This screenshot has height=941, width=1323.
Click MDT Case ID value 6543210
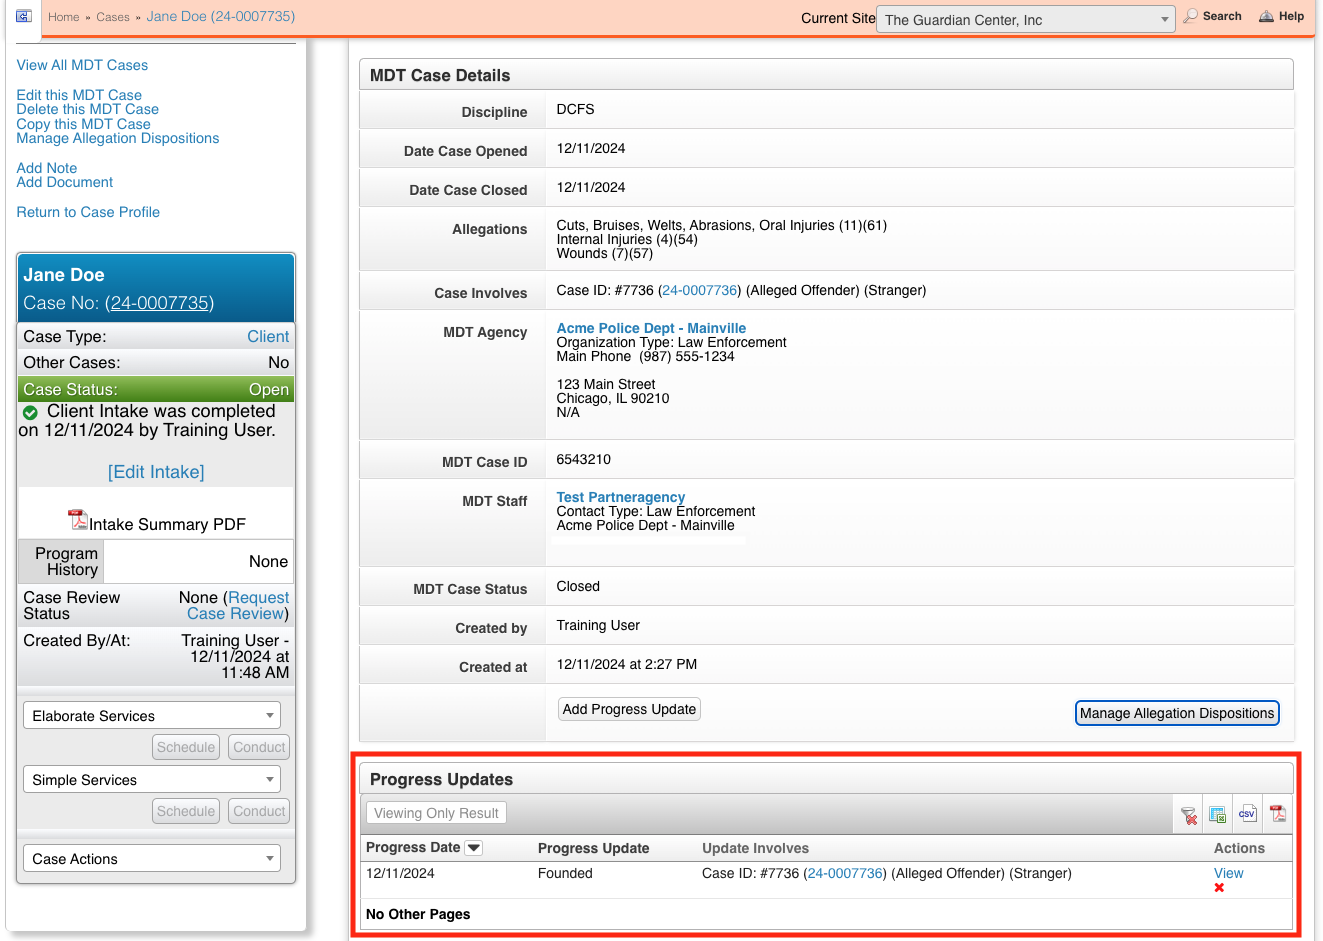point(584,460)
